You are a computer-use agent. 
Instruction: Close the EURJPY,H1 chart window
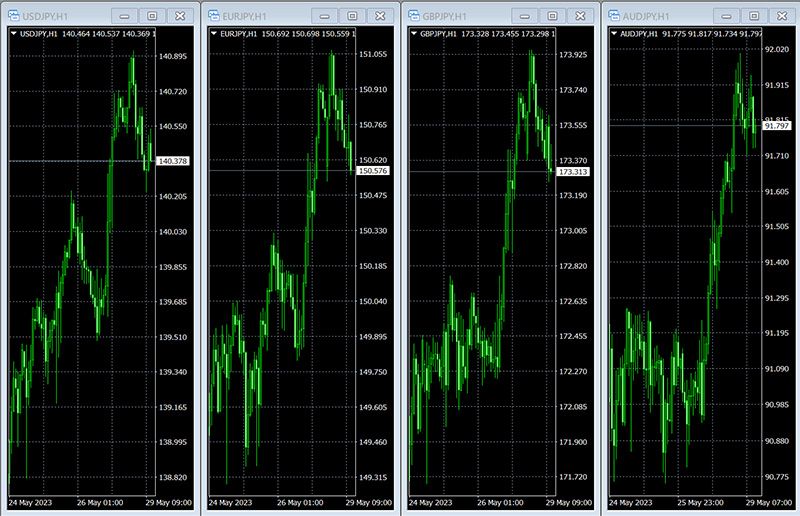tap(380, 16)
